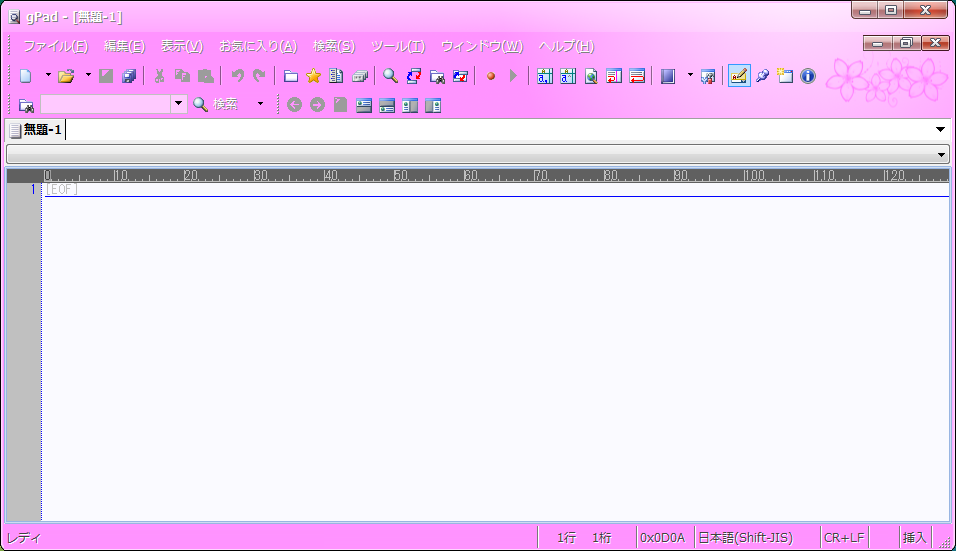Open the tab list arrow at right
Viewport: 956px width, 551px height.
pos(940,130)
